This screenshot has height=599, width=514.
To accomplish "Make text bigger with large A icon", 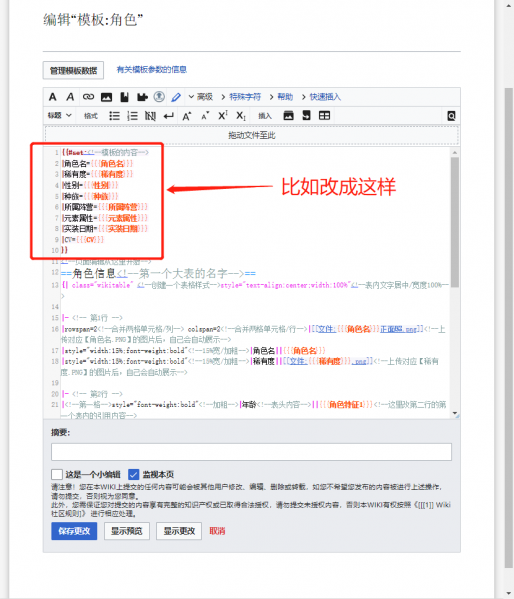I will tap(186, 116).
